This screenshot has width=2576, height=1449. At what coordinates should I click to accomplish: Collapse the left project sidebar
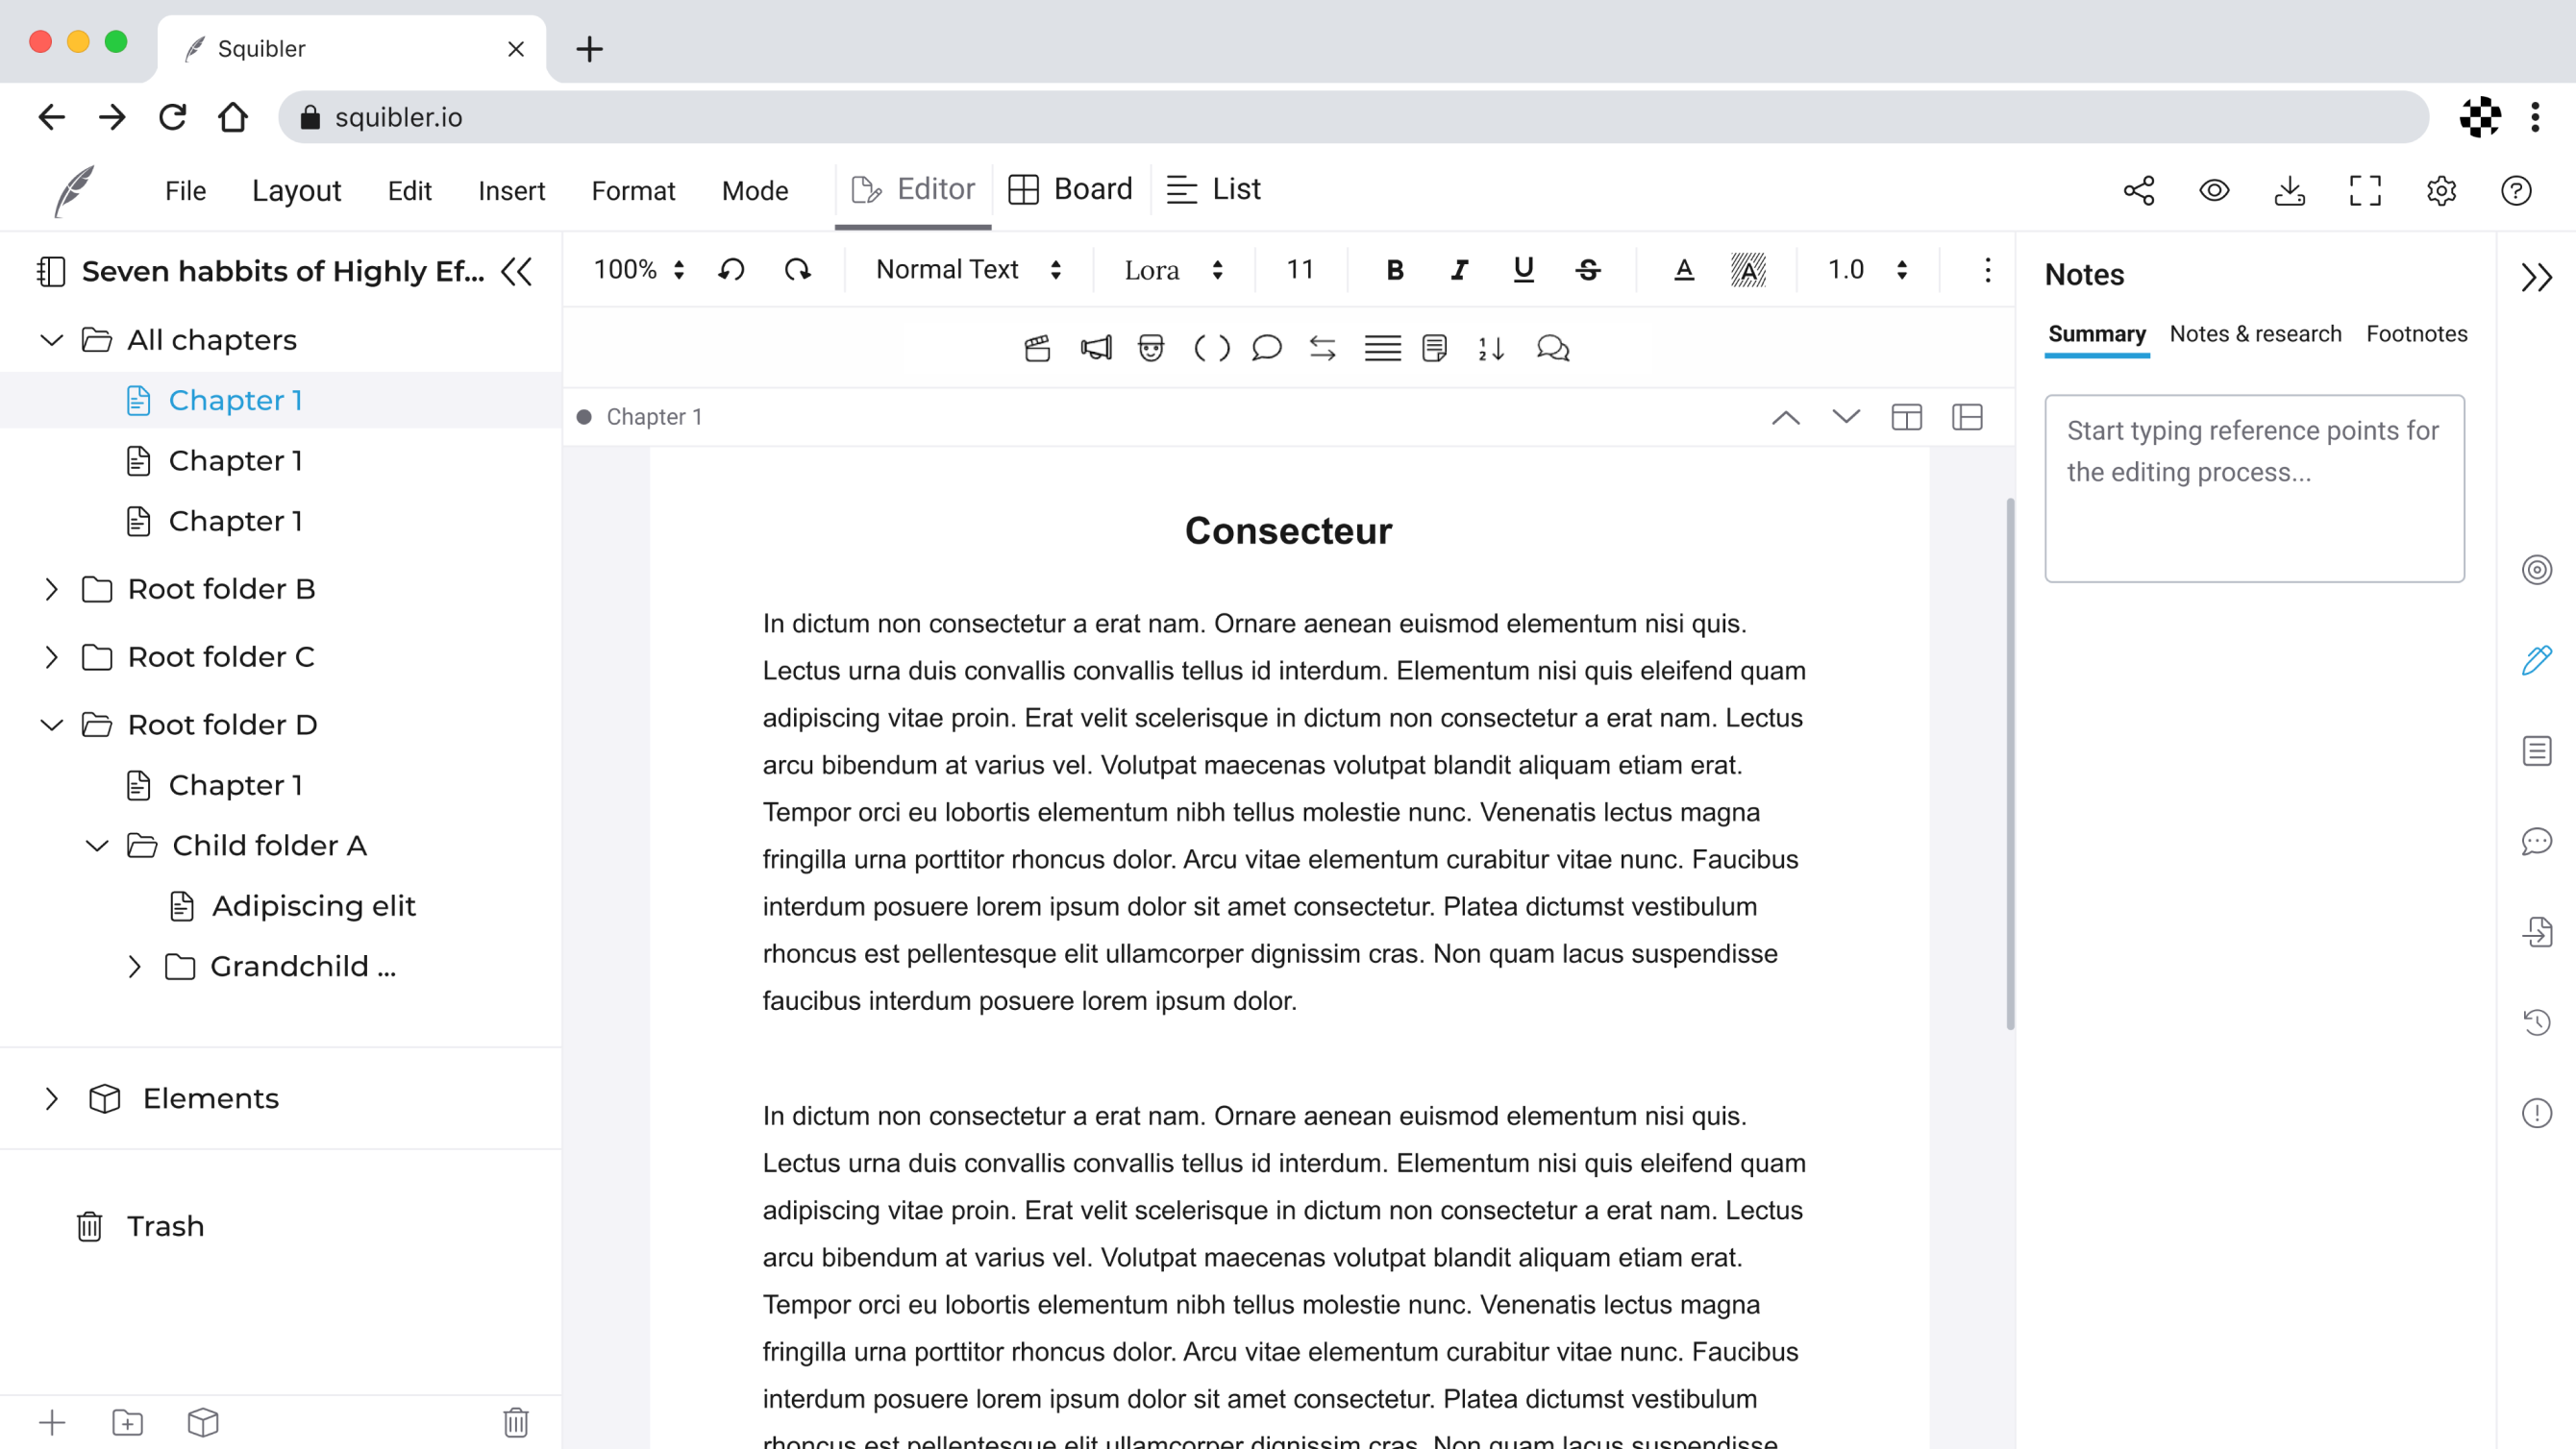click(517, 271)
